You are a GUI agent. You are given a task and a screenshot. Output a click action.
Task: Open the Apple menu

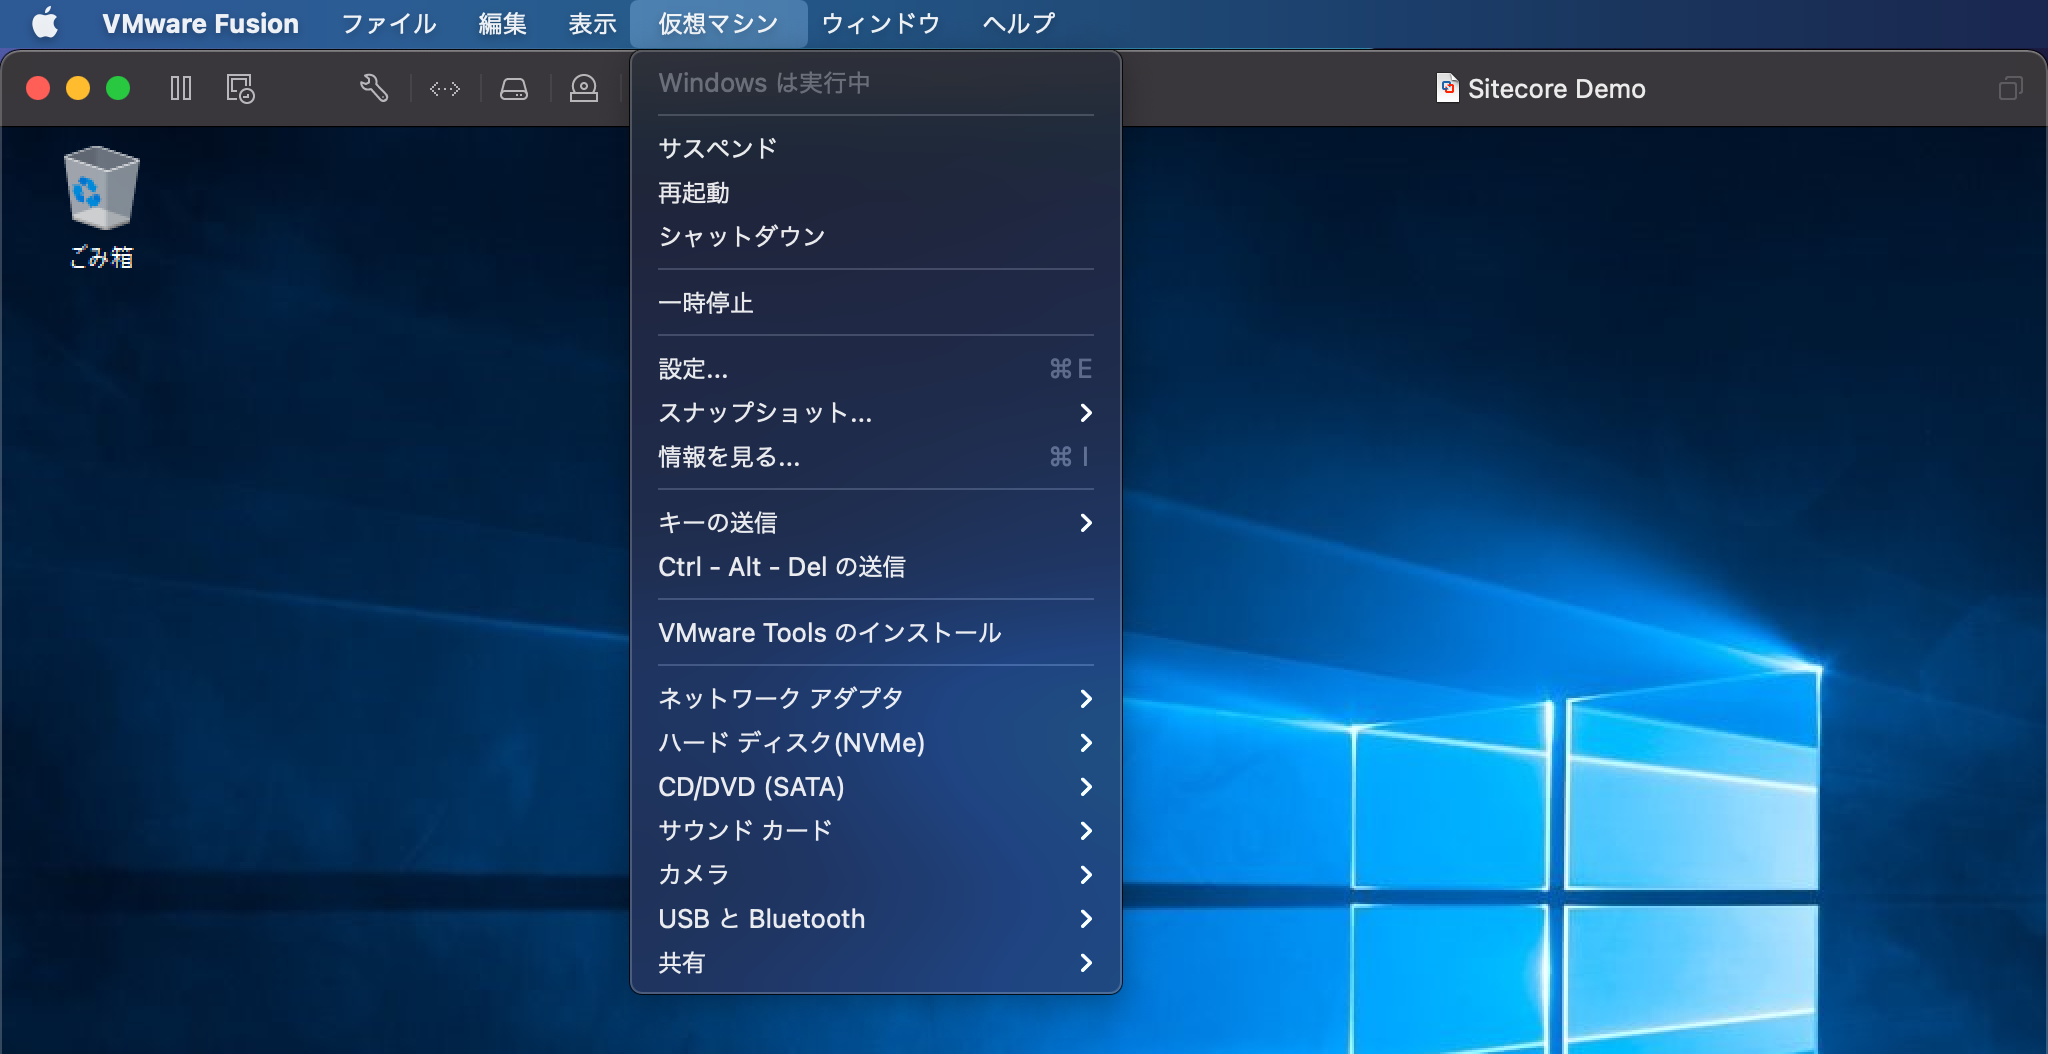pos(45,23)
